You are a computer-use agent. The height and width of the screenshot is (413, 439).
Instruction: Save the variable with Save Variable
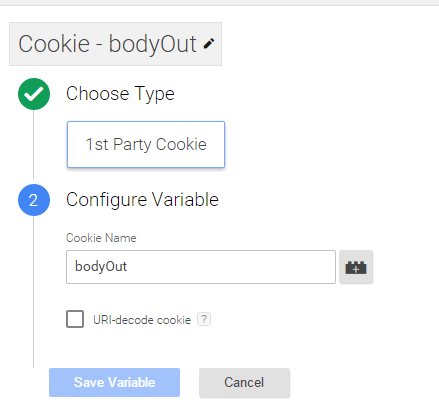point(114,382)
